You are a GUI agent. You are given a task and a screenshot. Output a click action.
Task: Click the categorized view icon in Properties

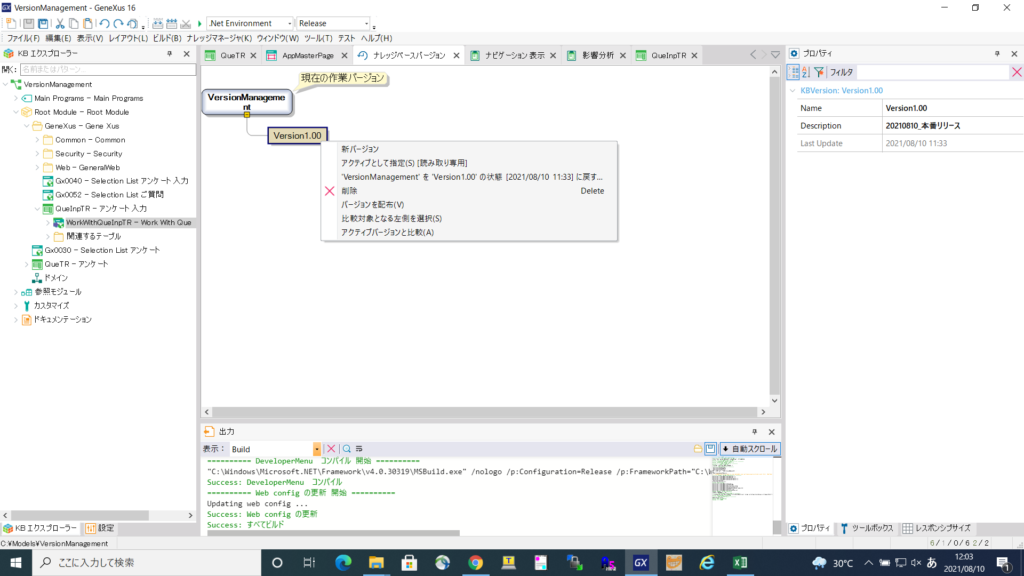794,72
